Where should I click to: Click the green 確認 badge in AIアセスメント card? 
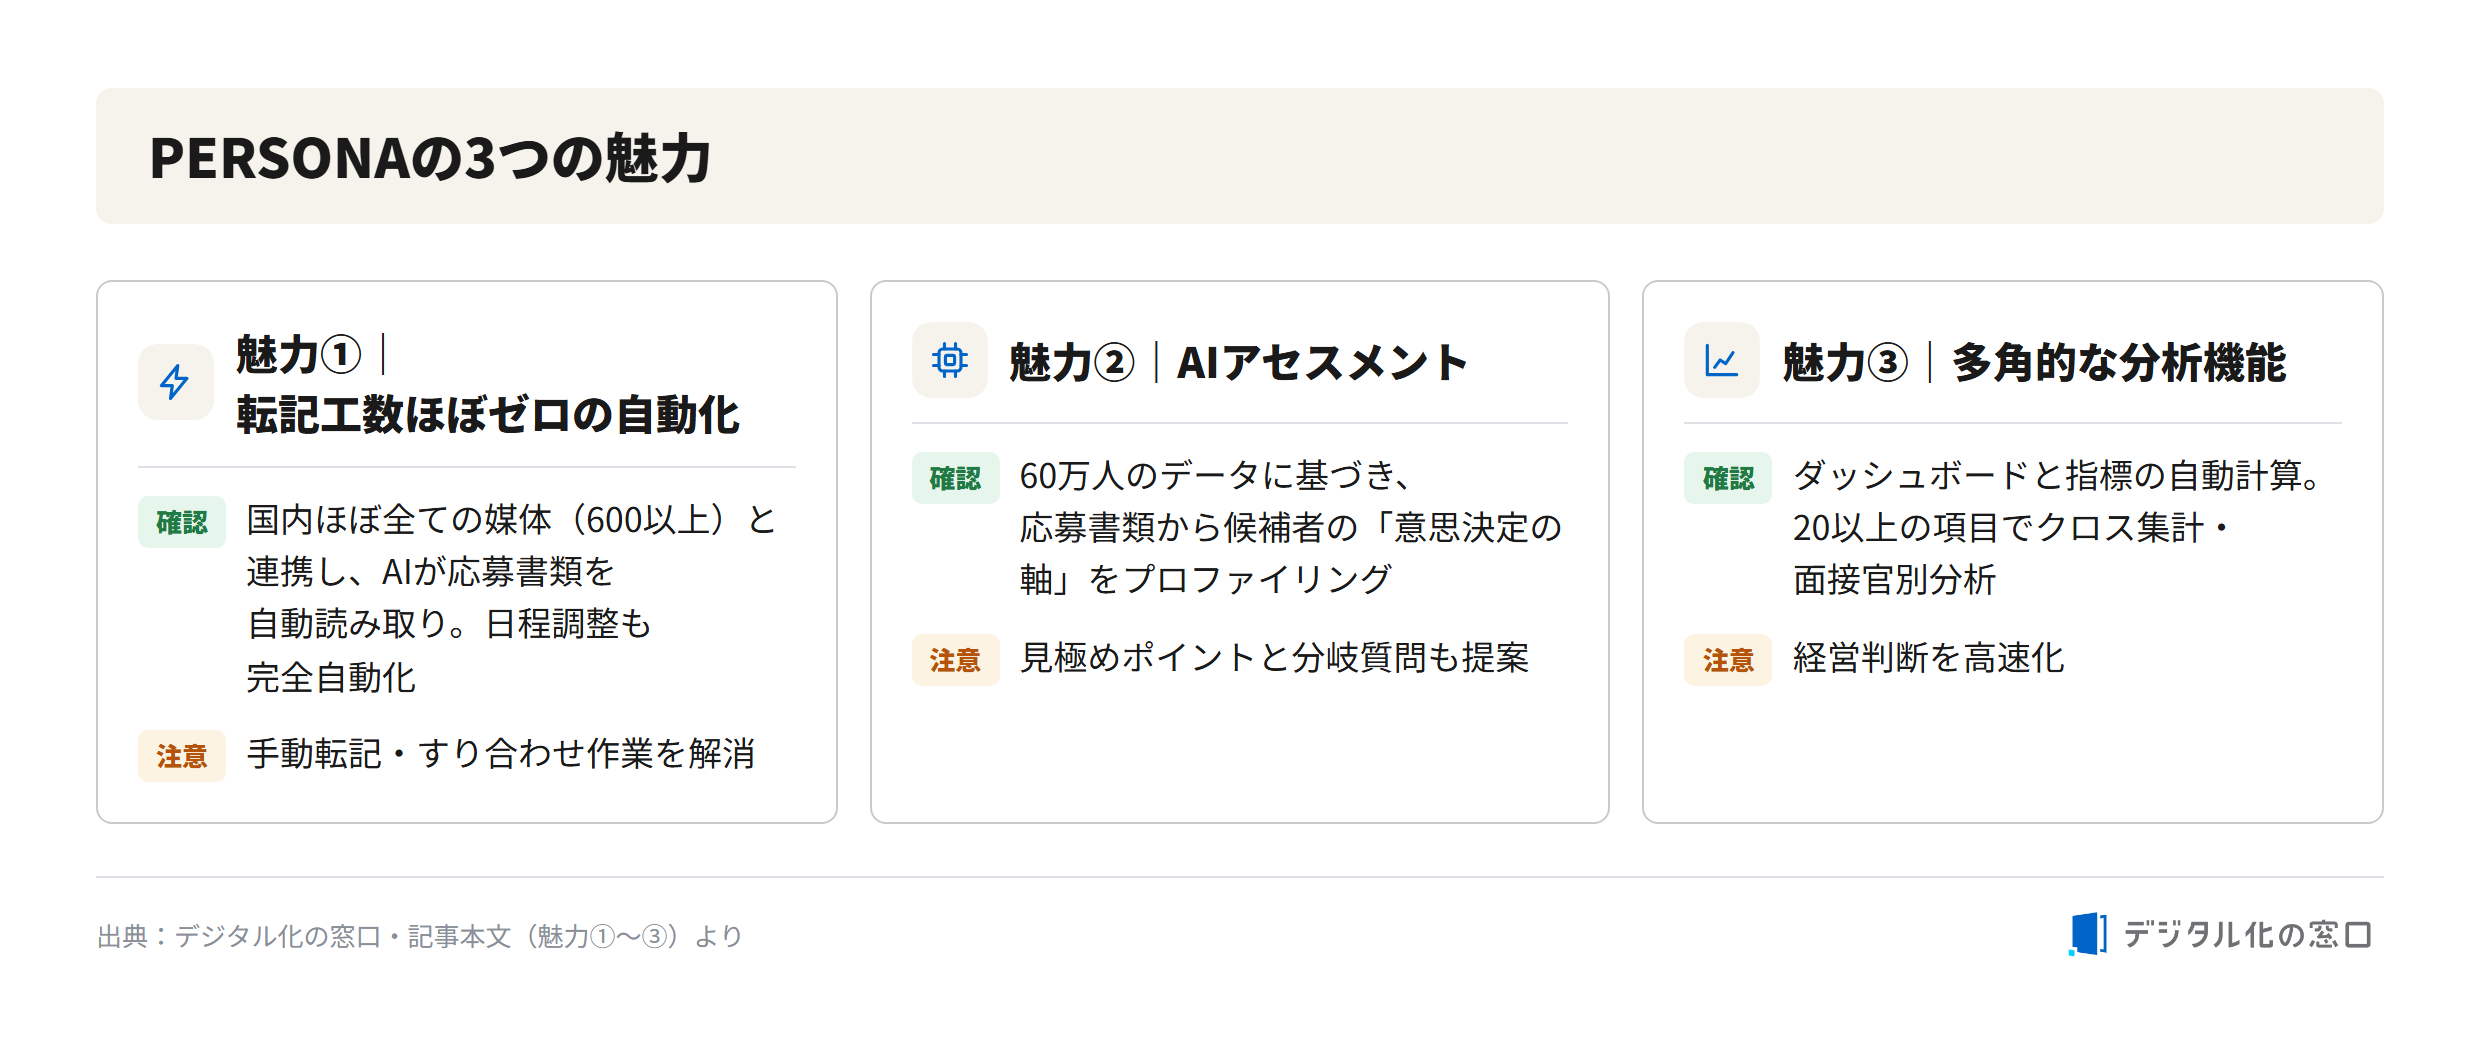pyautogui.click(x=955, y=478)
